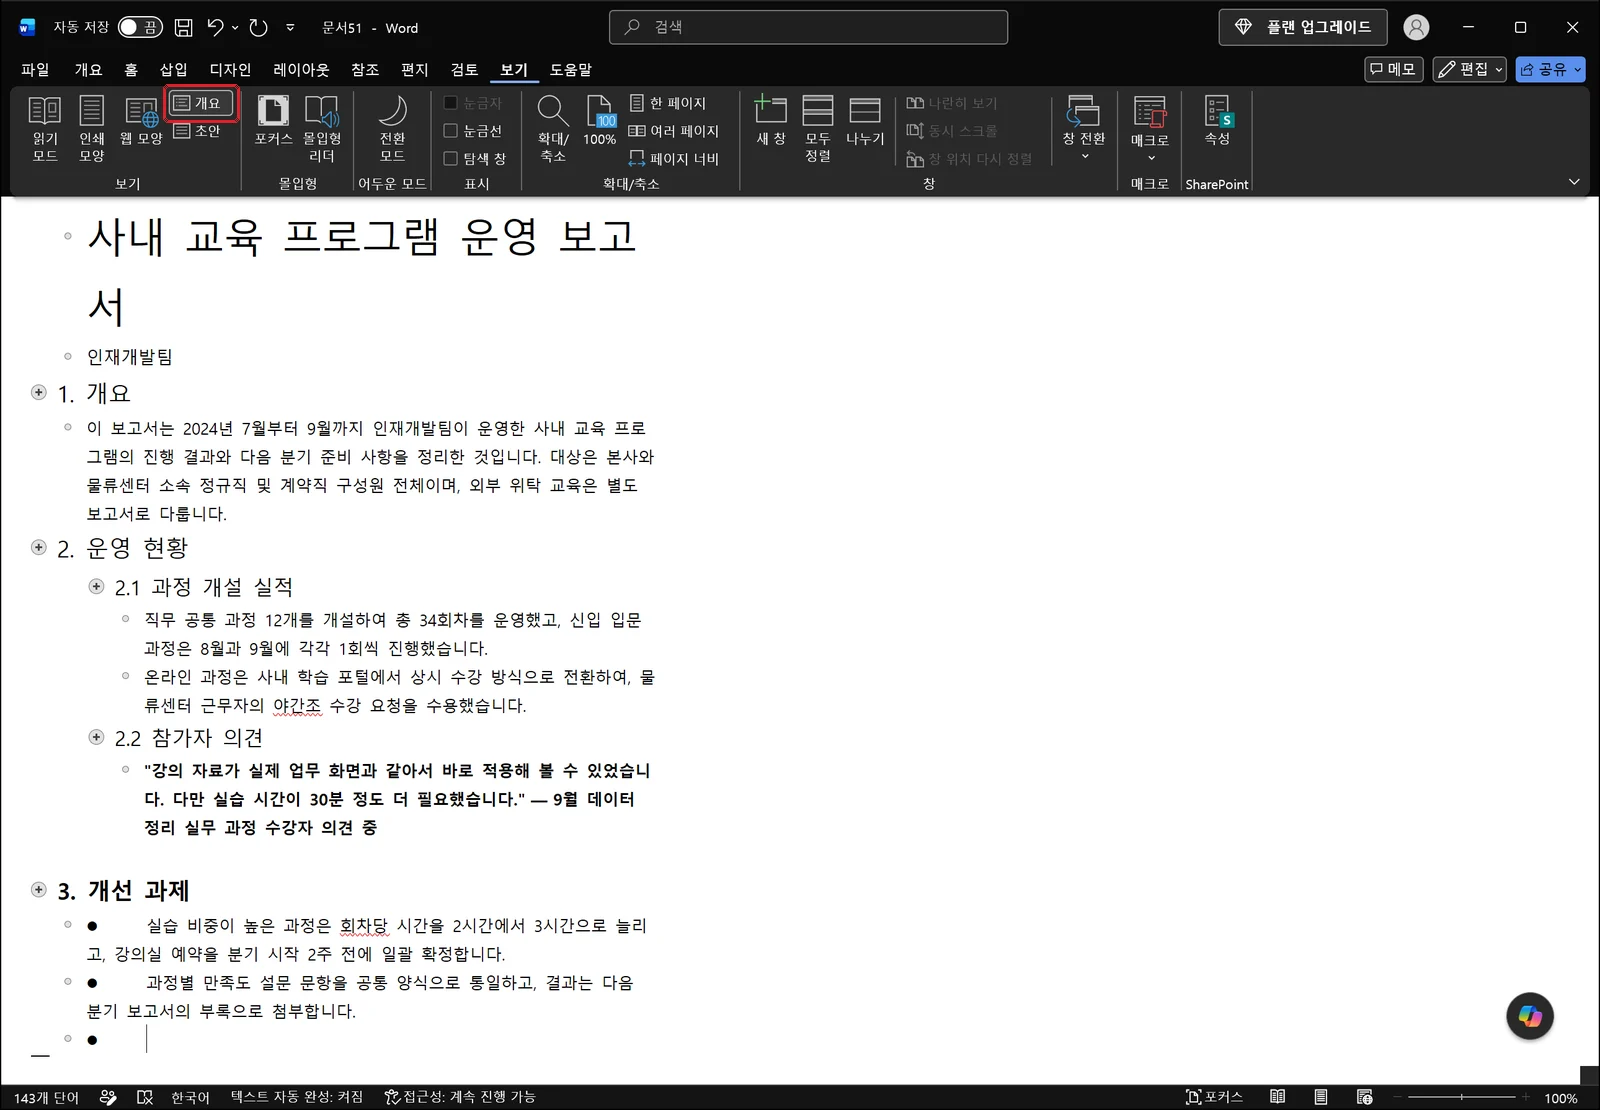Collapse '2.2 참가자 의견' outline marker
Image resolution: width=1600 pixels, height=1110 pixels.
[97, 737]
